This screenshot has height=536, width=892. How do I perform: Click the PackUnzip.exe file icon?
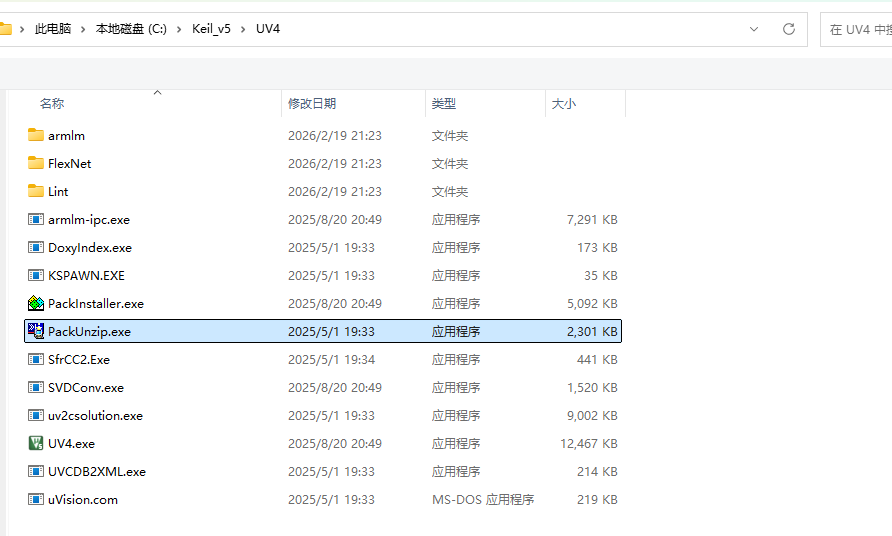(x=36, y=331)
